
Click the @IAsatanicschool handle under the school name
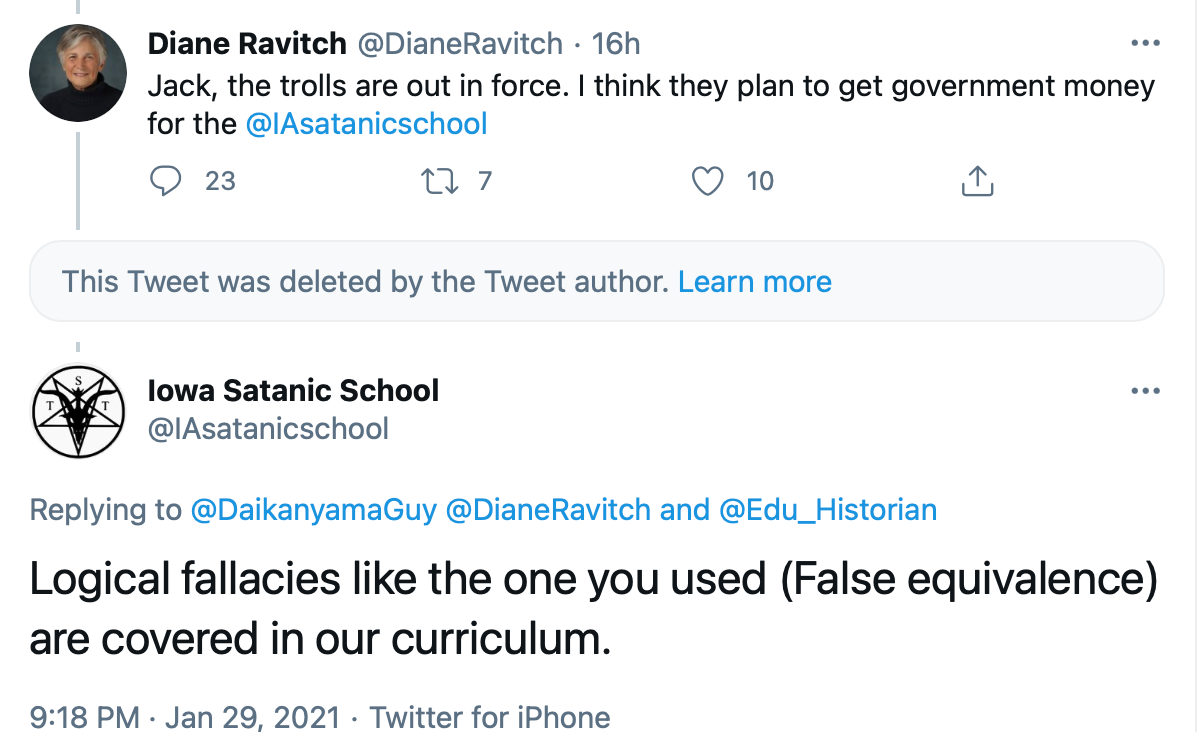click(268, 429)
